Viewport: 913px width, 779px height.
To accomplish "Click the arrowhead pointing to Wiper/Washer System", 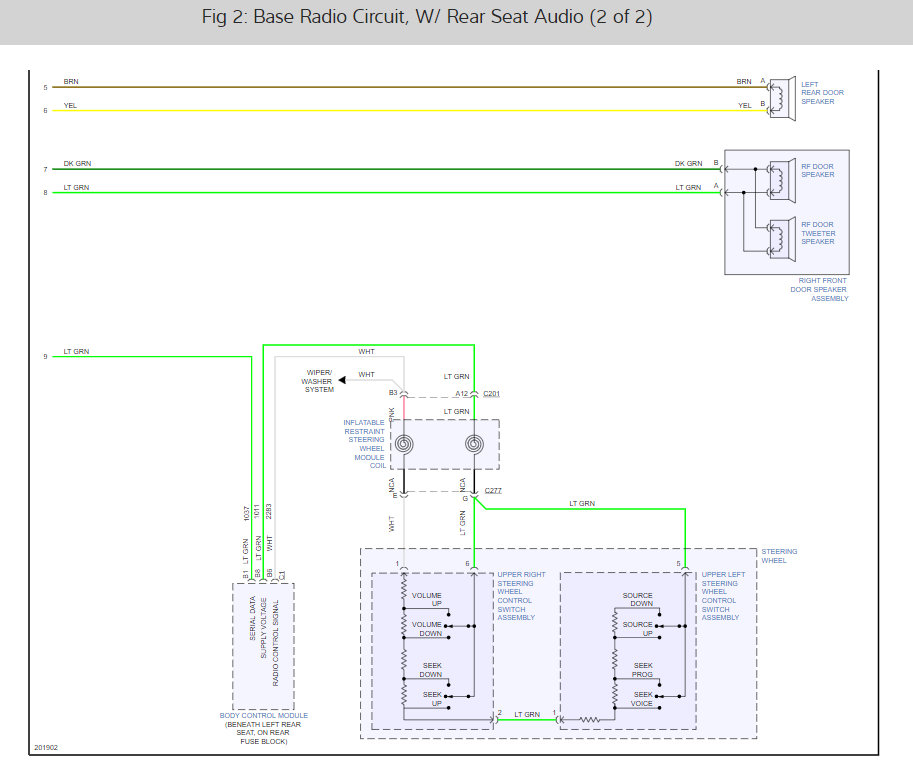I will (342, 380).
